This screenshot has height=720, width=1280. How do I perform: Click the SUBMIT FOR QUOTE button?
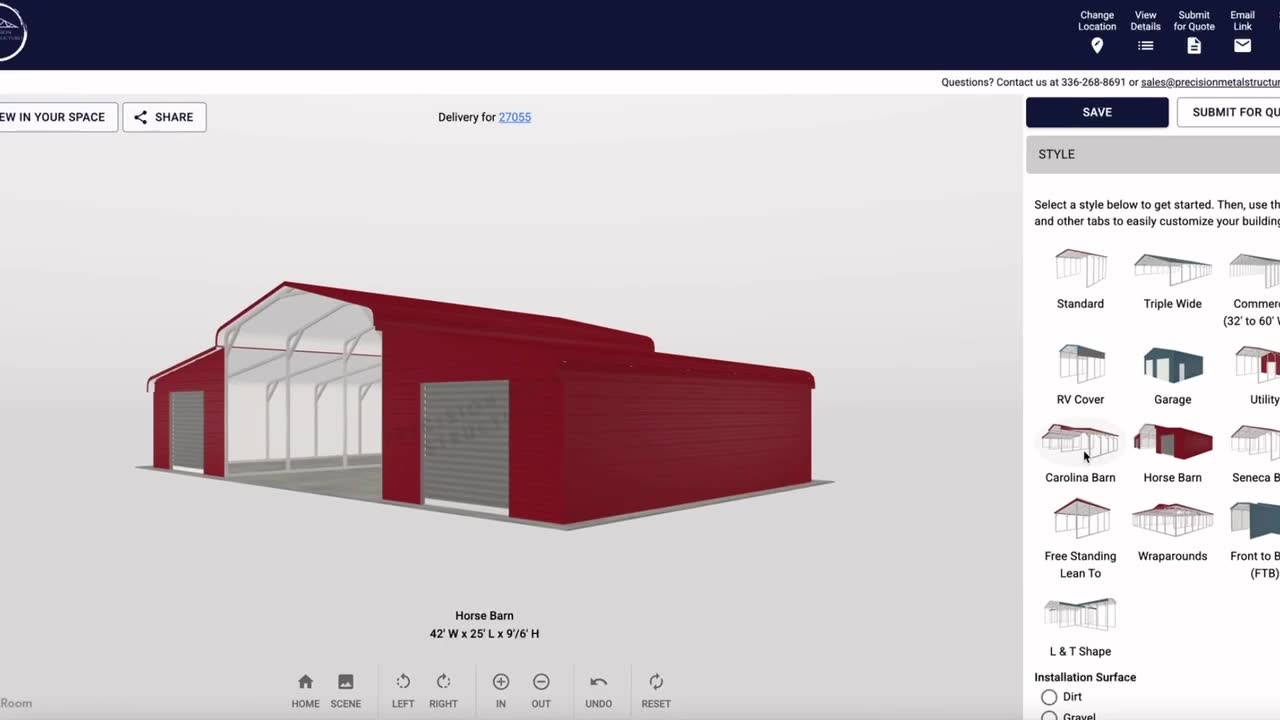[x=1229, y=112]
